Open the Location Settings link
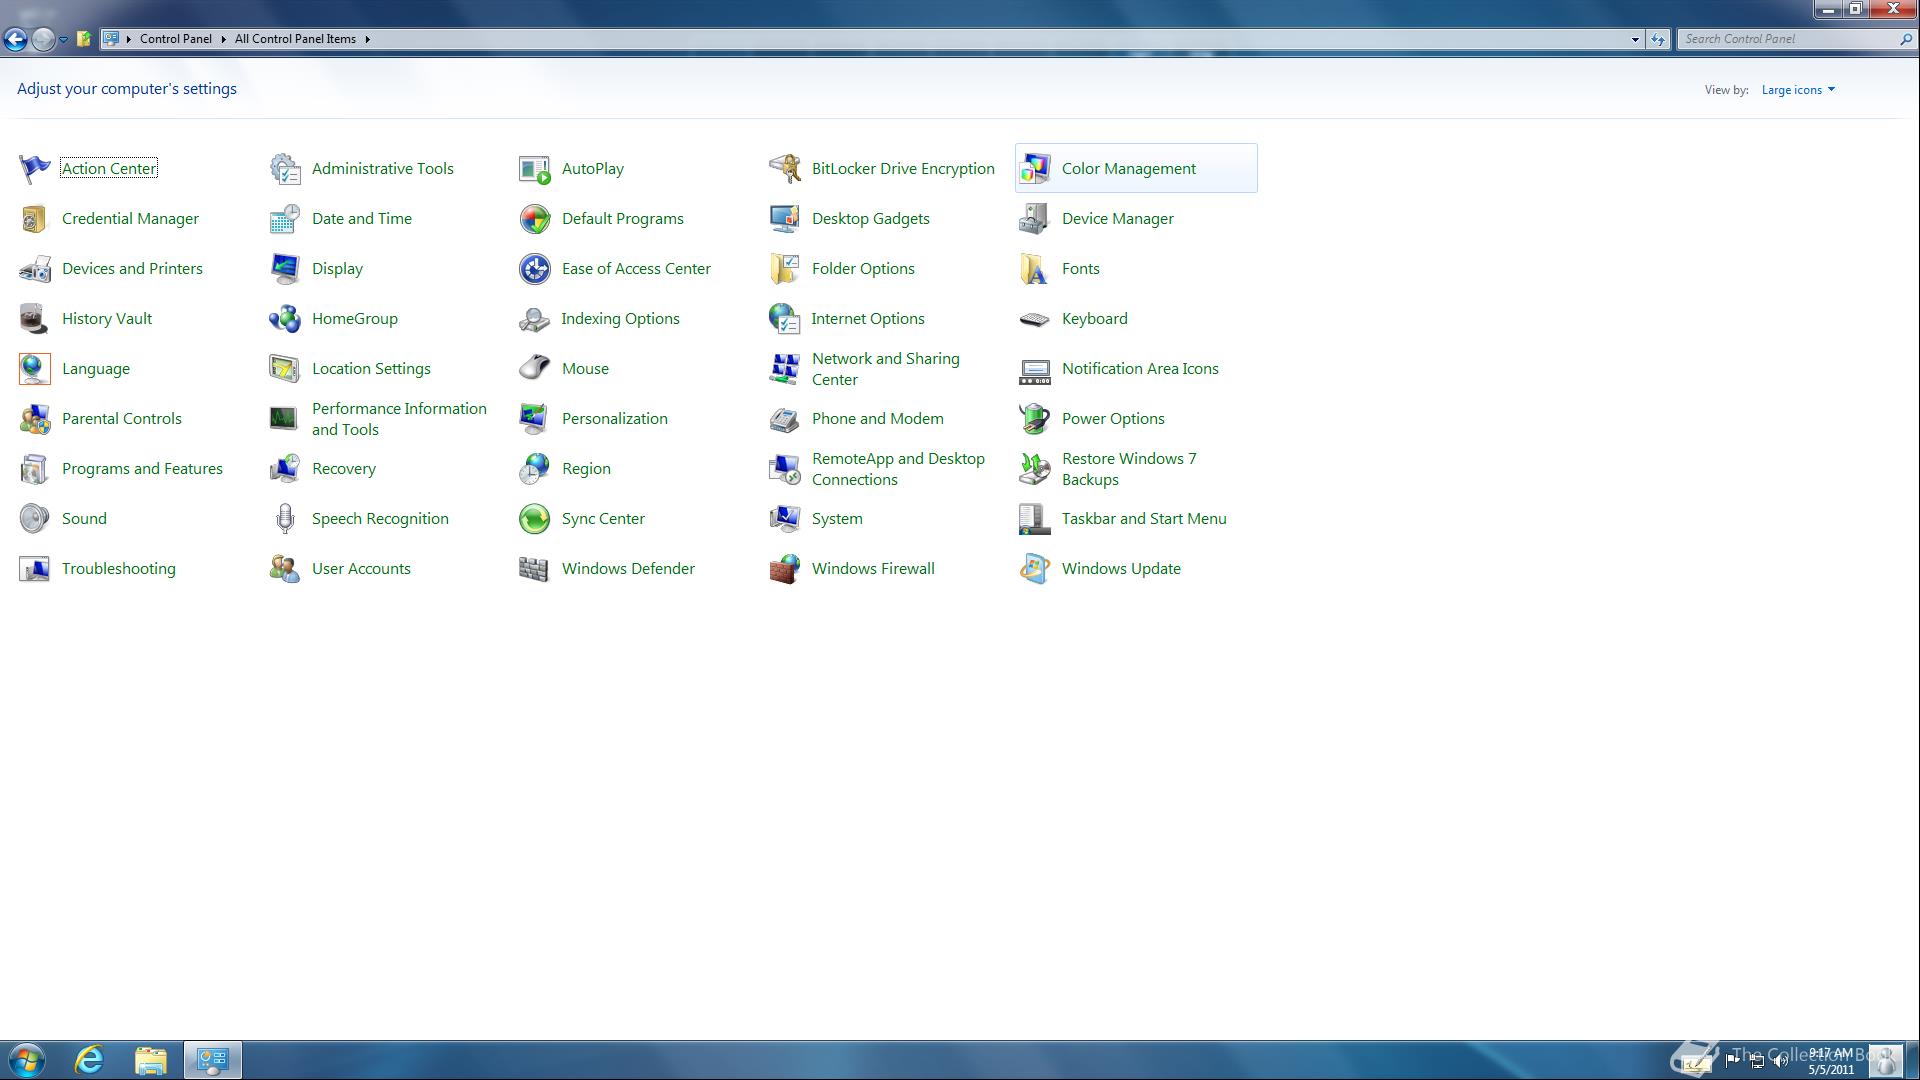The image size is (1920, 1080). 371,369
